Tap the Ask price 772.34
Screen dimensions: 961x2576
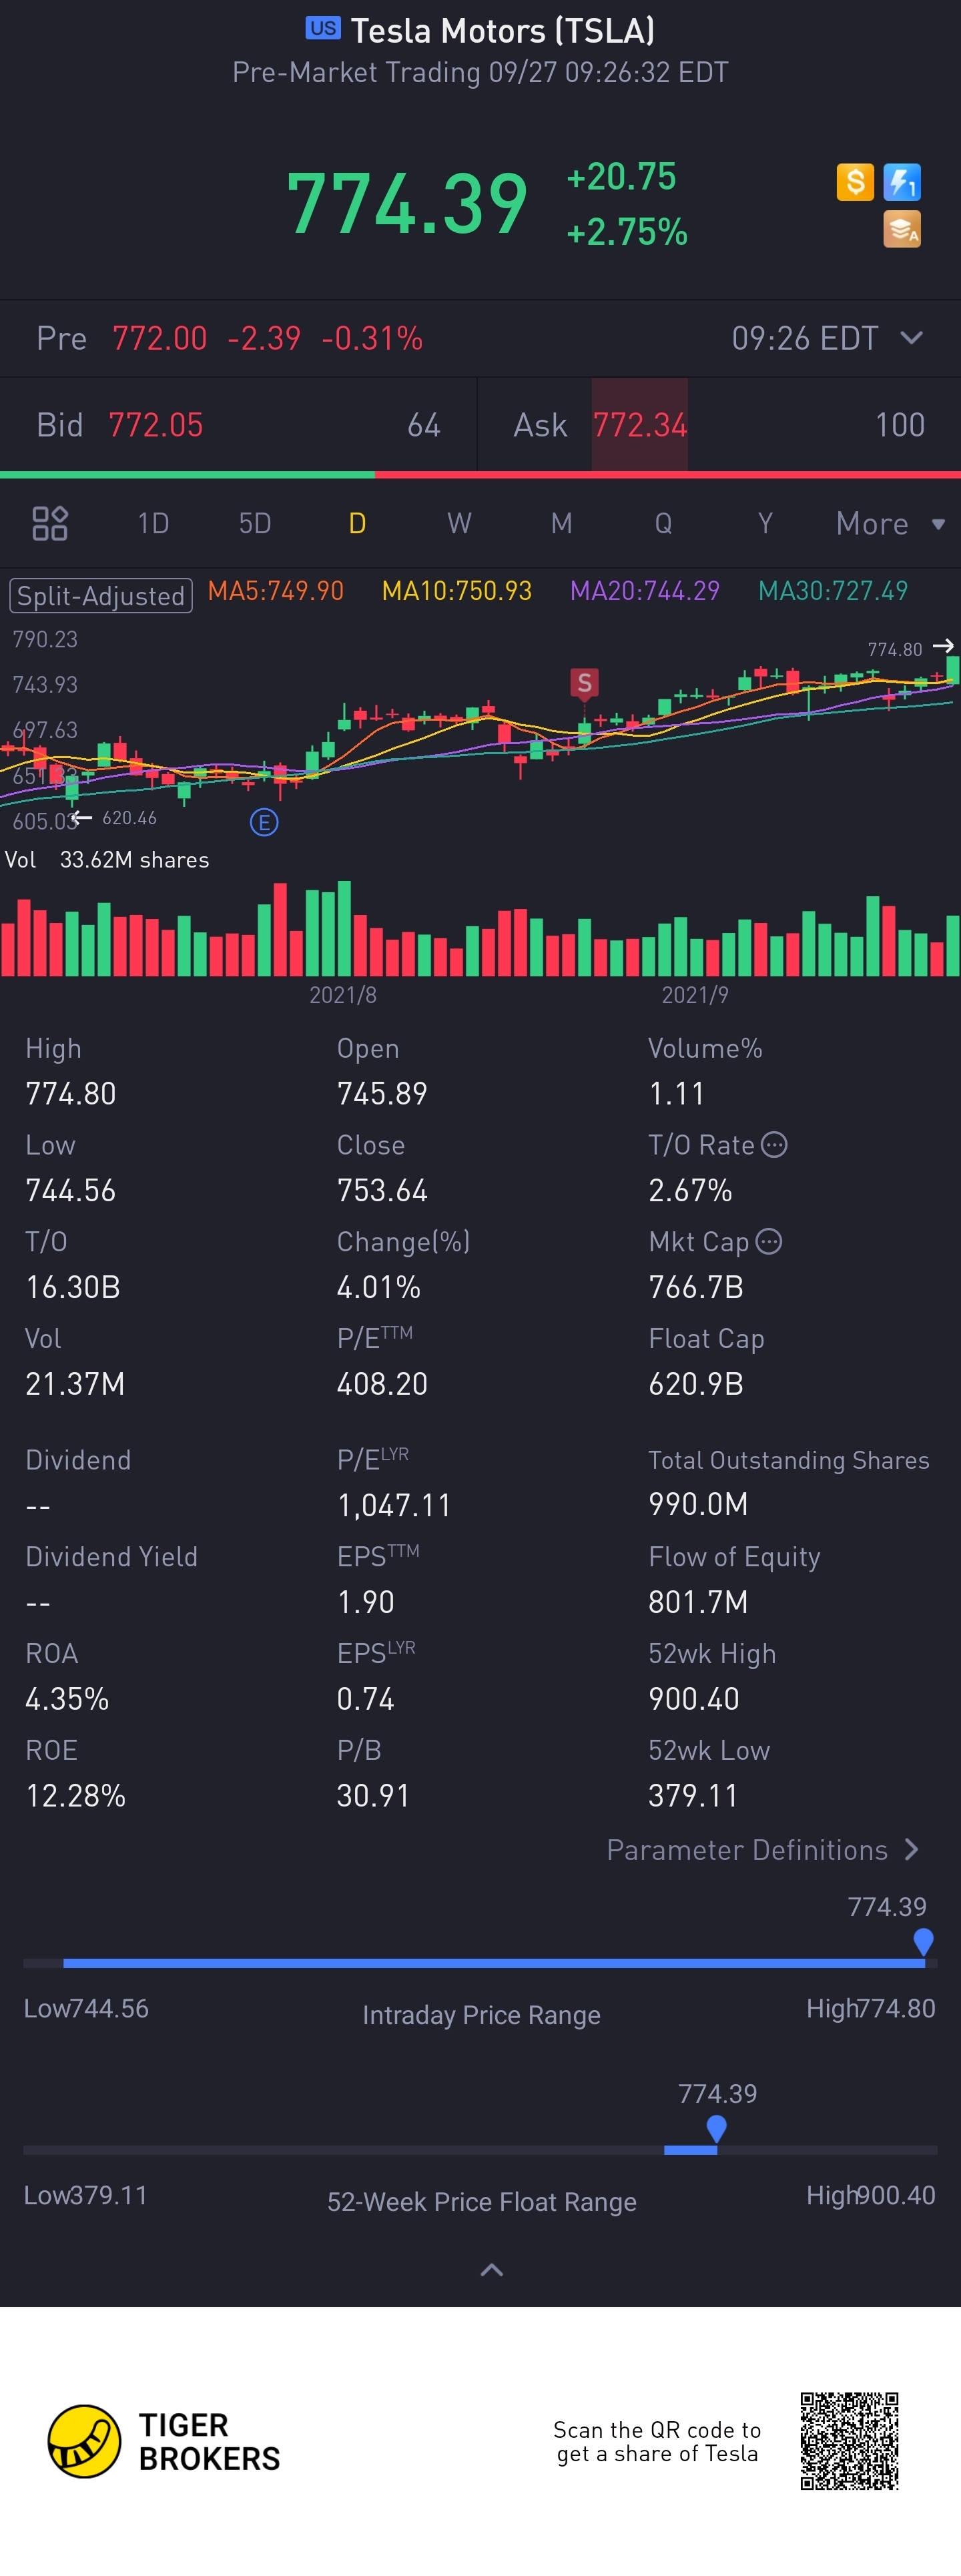tap(640, 425)
